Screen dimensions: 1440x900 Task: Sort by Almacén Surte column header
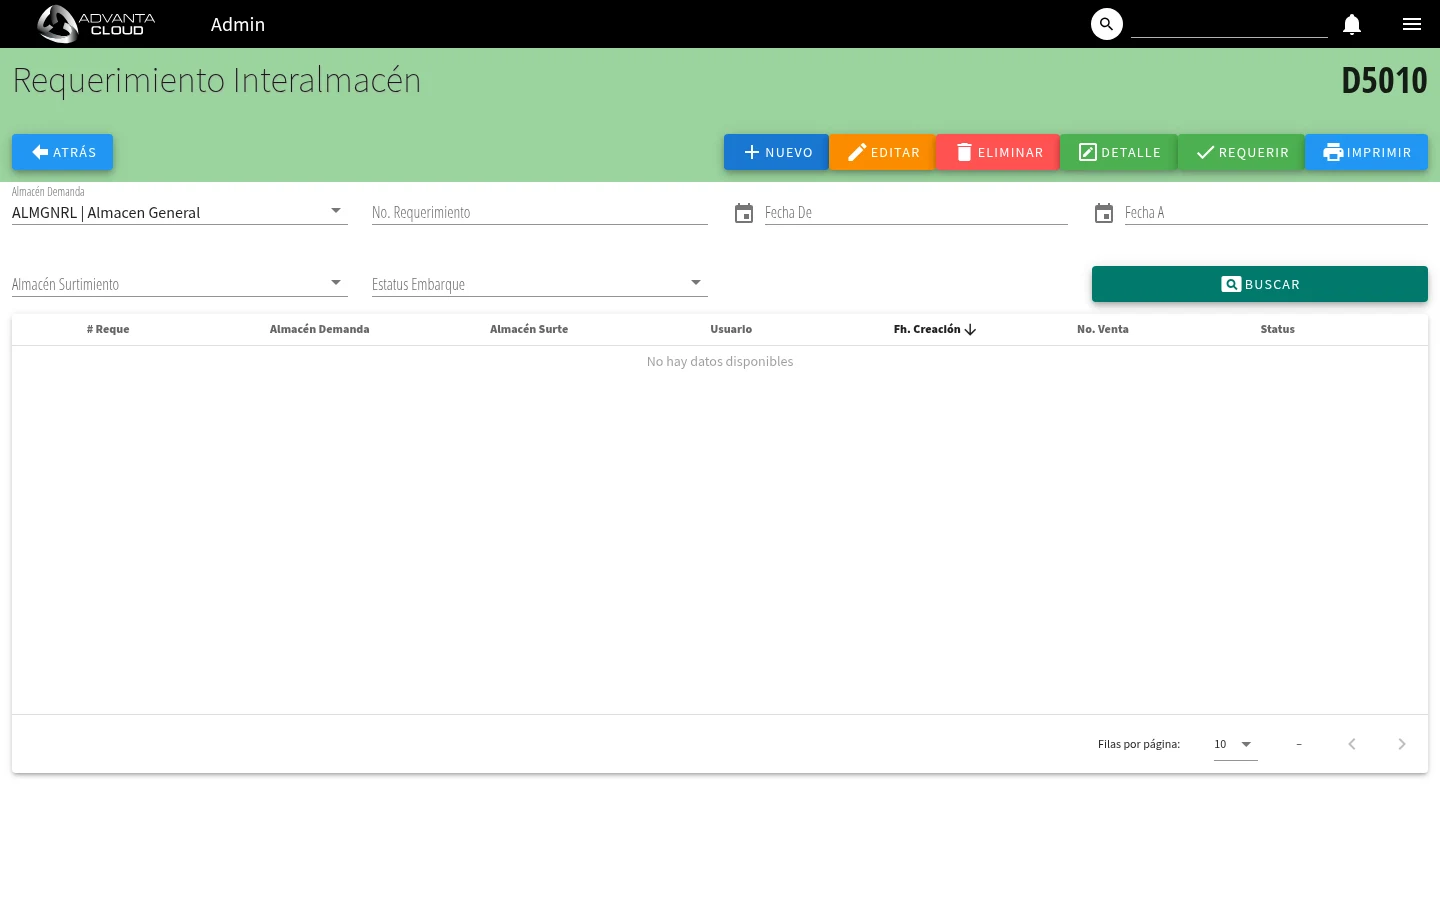[529, 329]
